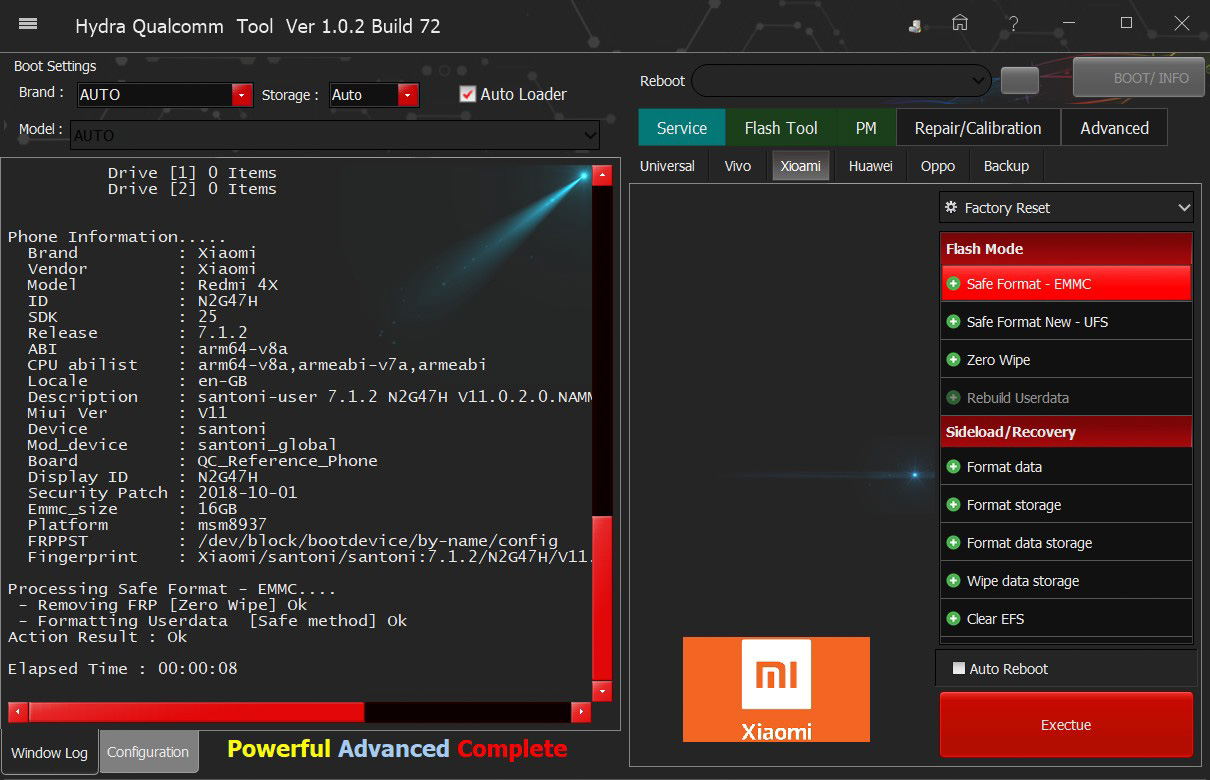Click the 'Phone Information.....' log line

(117, 237)
